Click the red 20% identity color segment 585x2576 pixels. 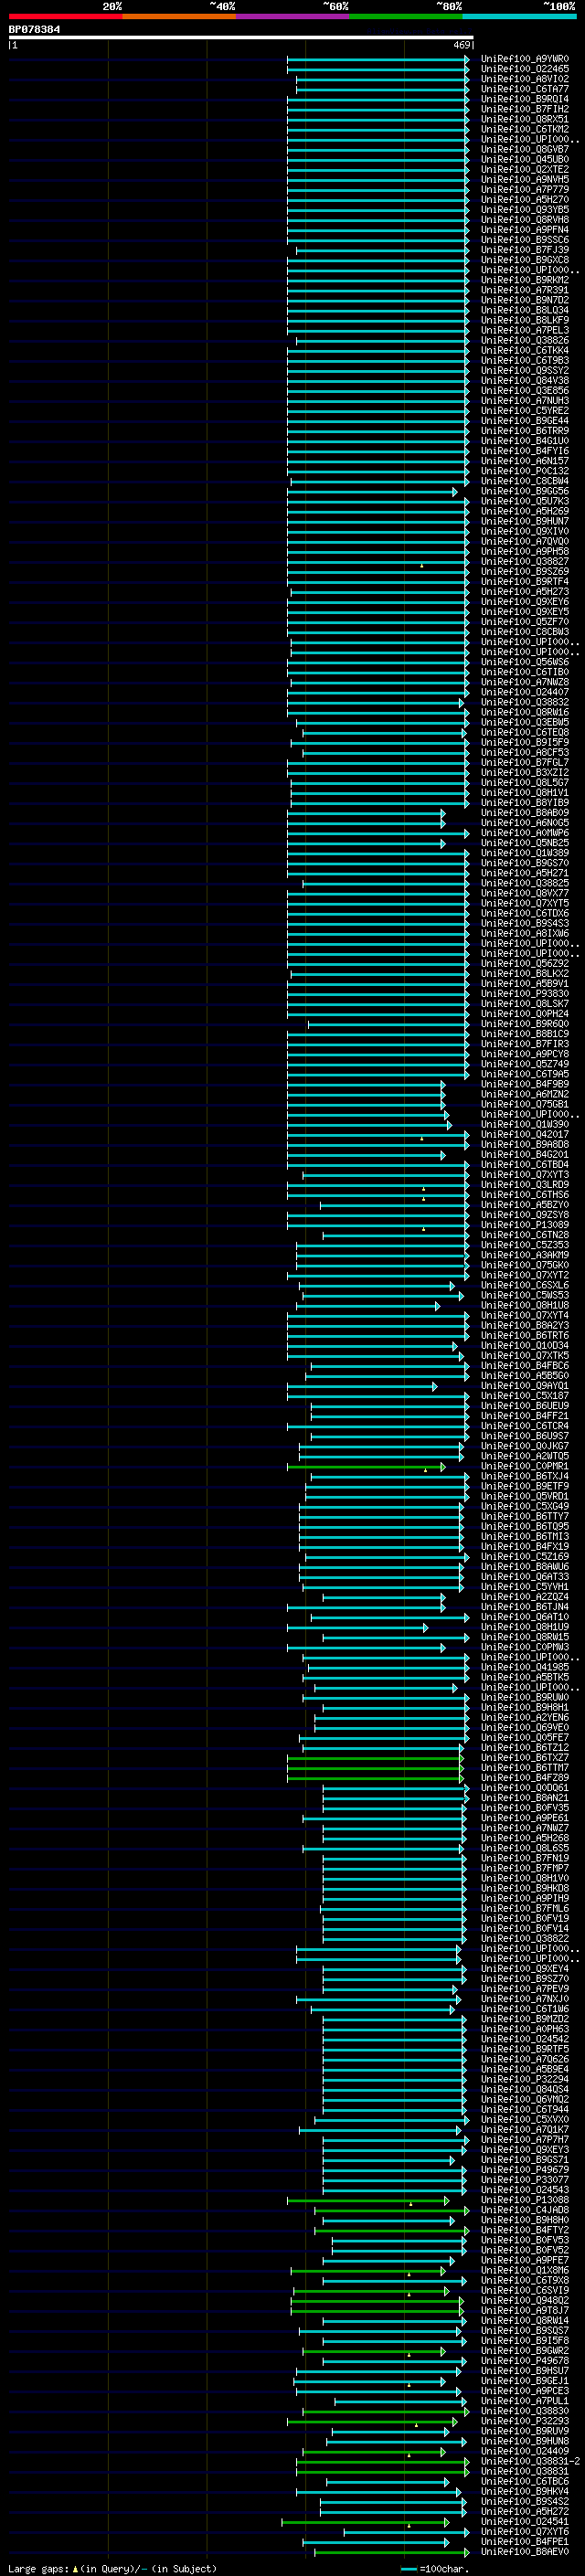65,16
